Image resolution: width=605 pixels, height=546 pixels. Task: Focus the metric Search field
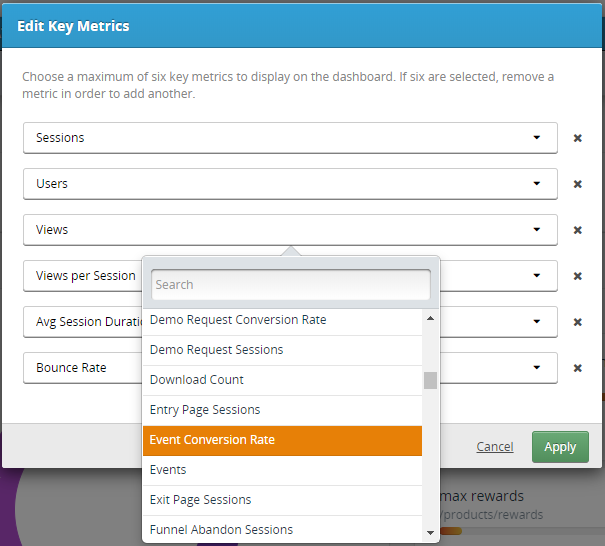click(291, 285)
